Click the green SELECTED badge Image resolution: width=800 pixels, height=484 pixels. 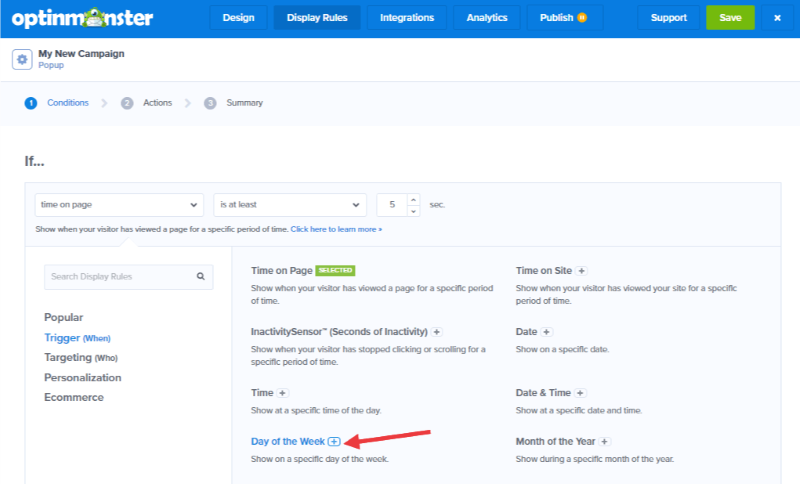pos(335,270)
